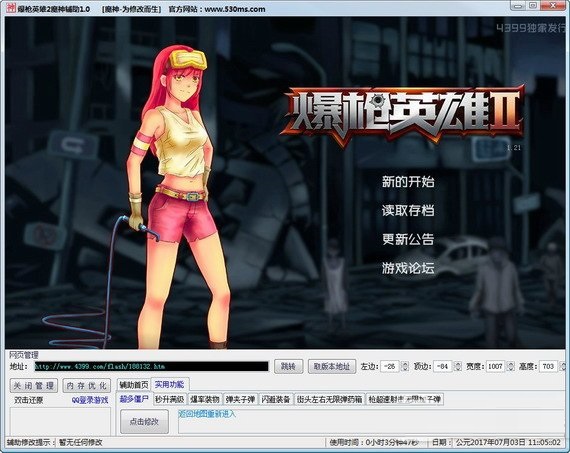The image size is (570, 453).
Task: Click the 返回地图重新进入 hint text box
Action: (371, 421)
